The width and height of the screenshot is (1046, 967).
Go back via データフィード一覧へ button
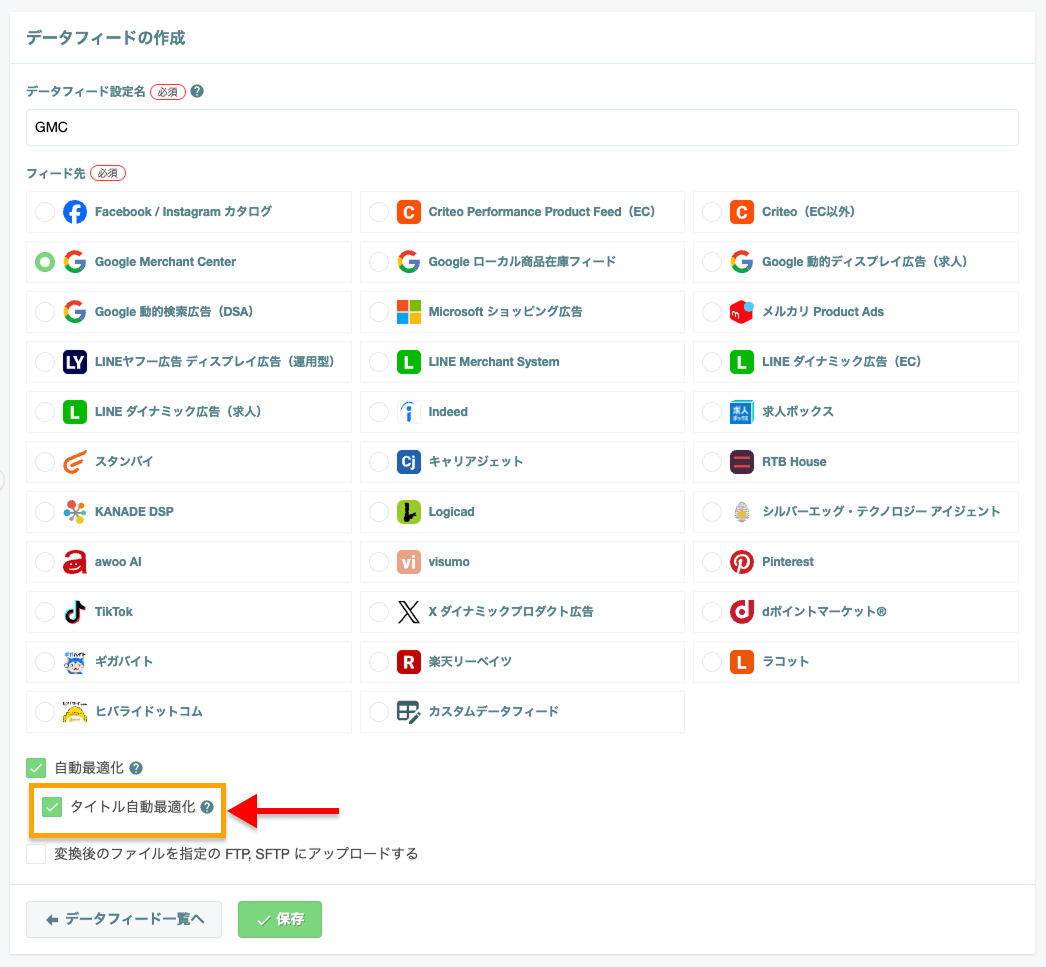point(124,920)
